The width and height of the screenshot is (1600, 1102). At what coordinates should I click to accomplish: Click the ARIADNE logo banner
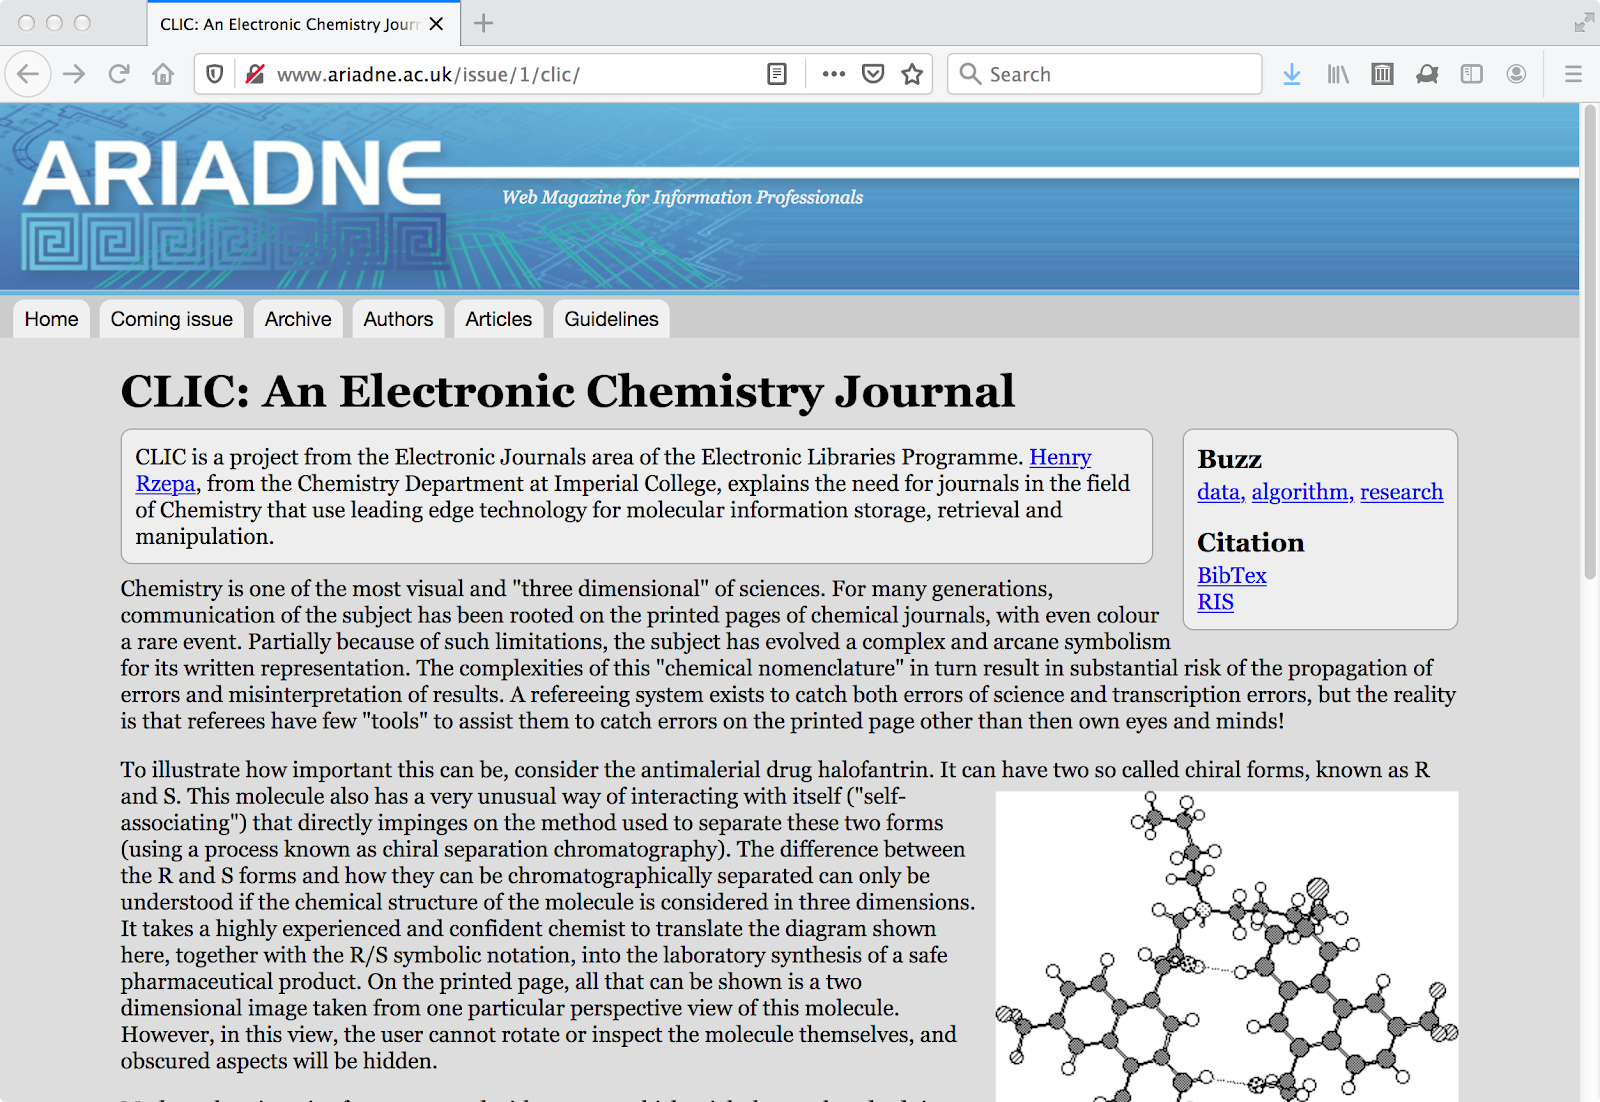(x=233, y=203)
